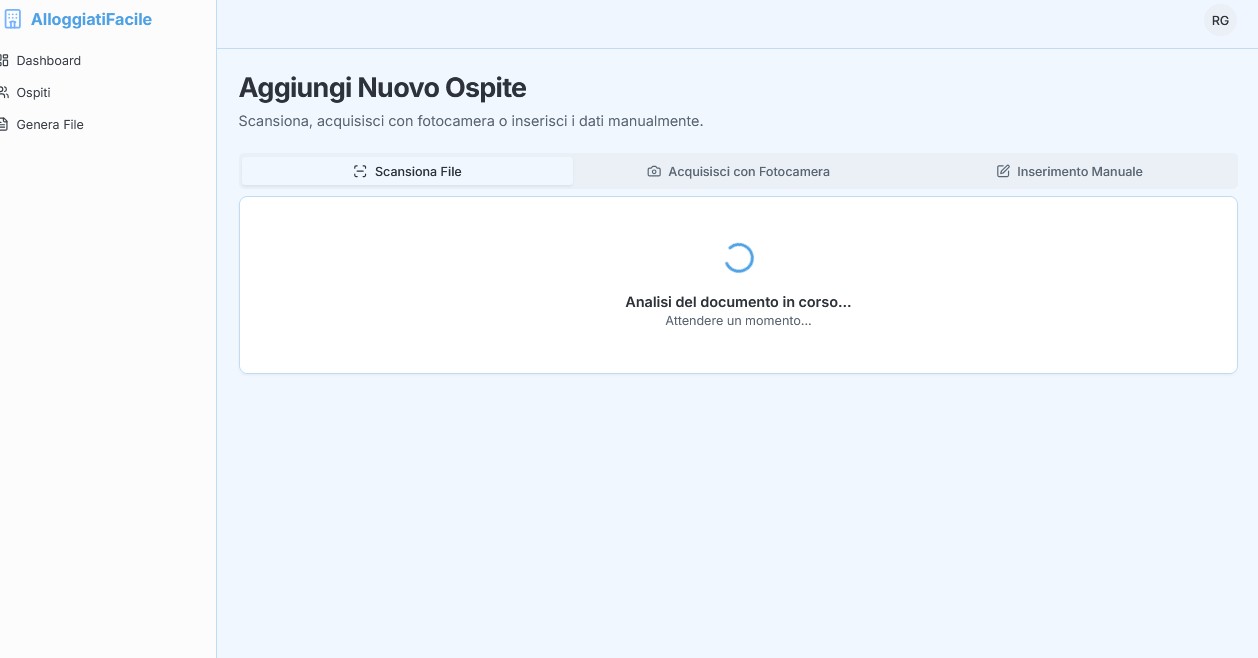Screen dimensions: 1258x658
Task: Click 'Analisi del documento in corso...' text
Action: click(x=738, y=301)
